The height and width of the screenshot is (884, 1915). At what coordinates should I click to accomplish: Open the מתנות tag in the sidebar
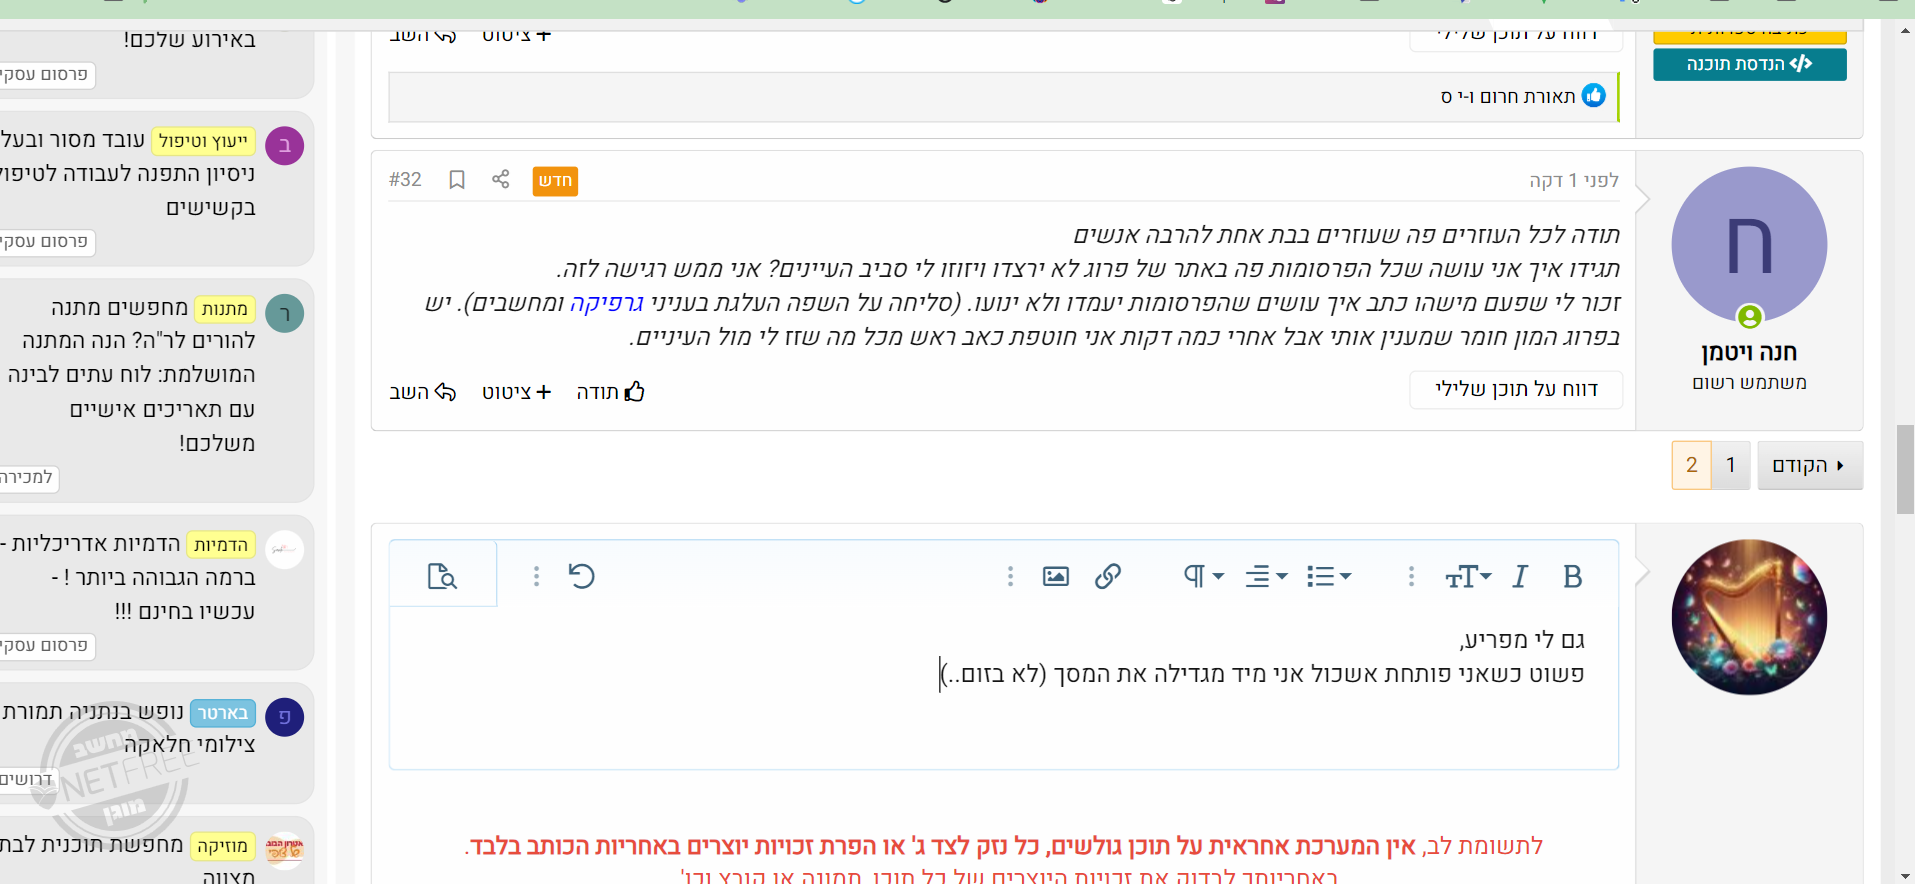click(224, 309)
